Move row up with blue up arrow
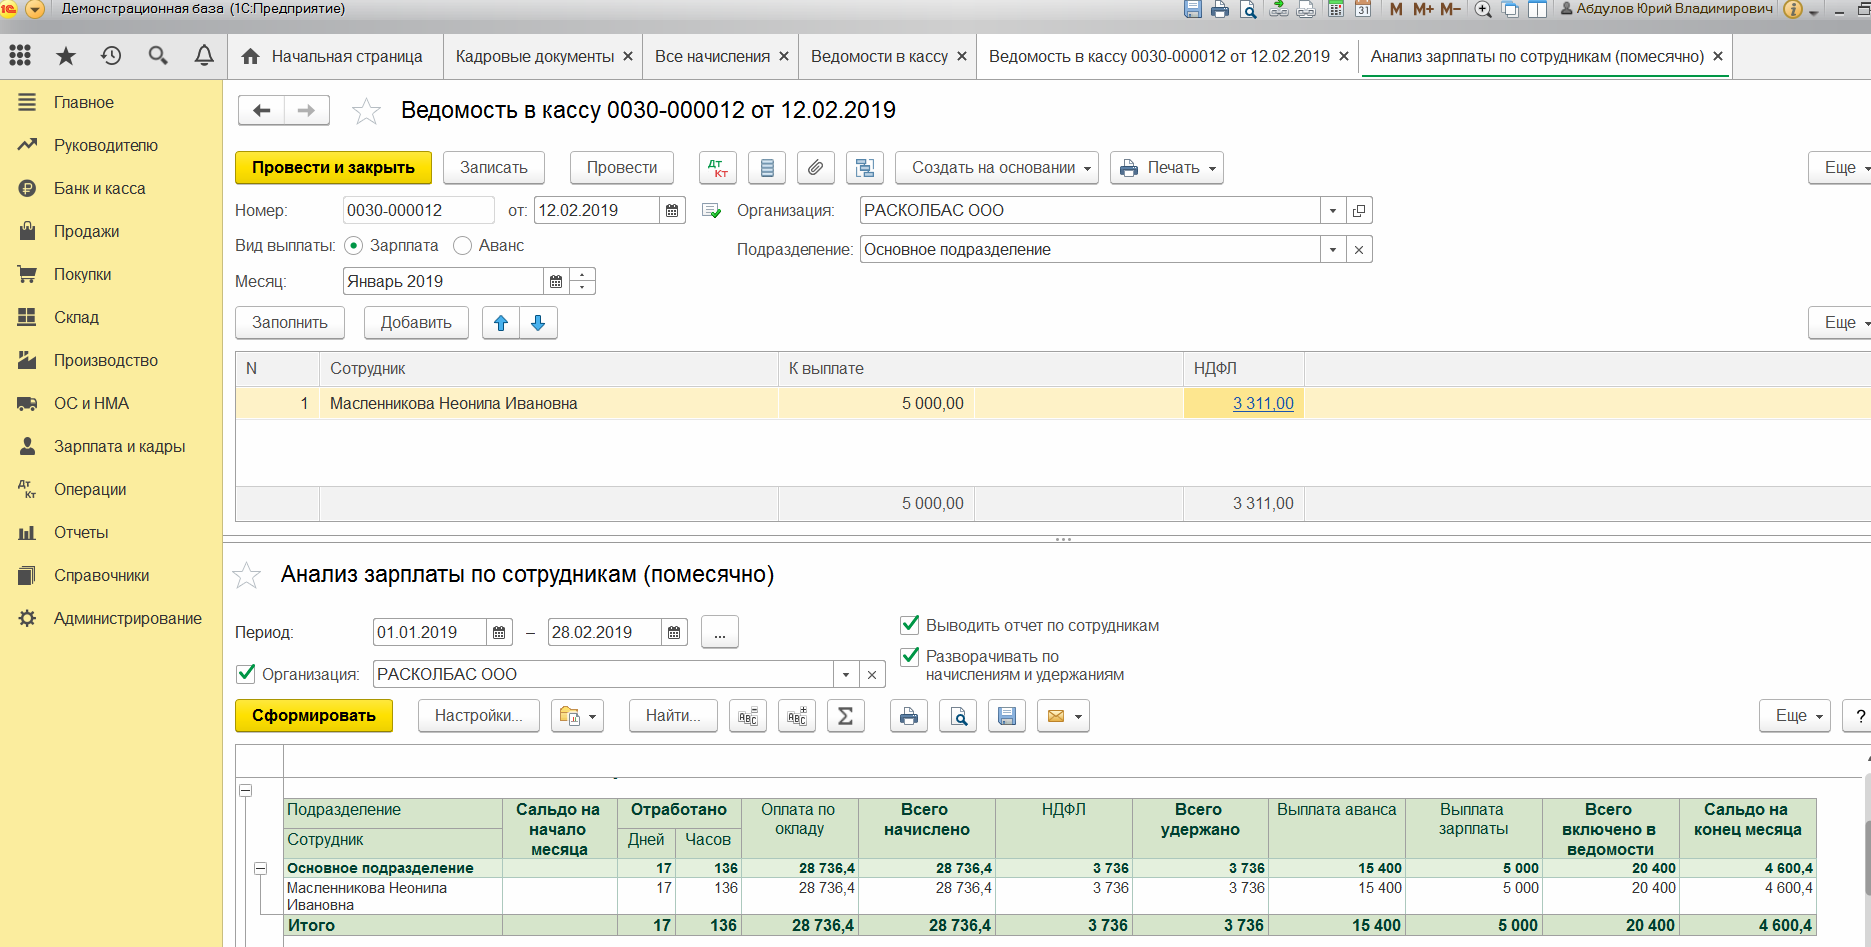1871x947 pixels. click(501, 323)
